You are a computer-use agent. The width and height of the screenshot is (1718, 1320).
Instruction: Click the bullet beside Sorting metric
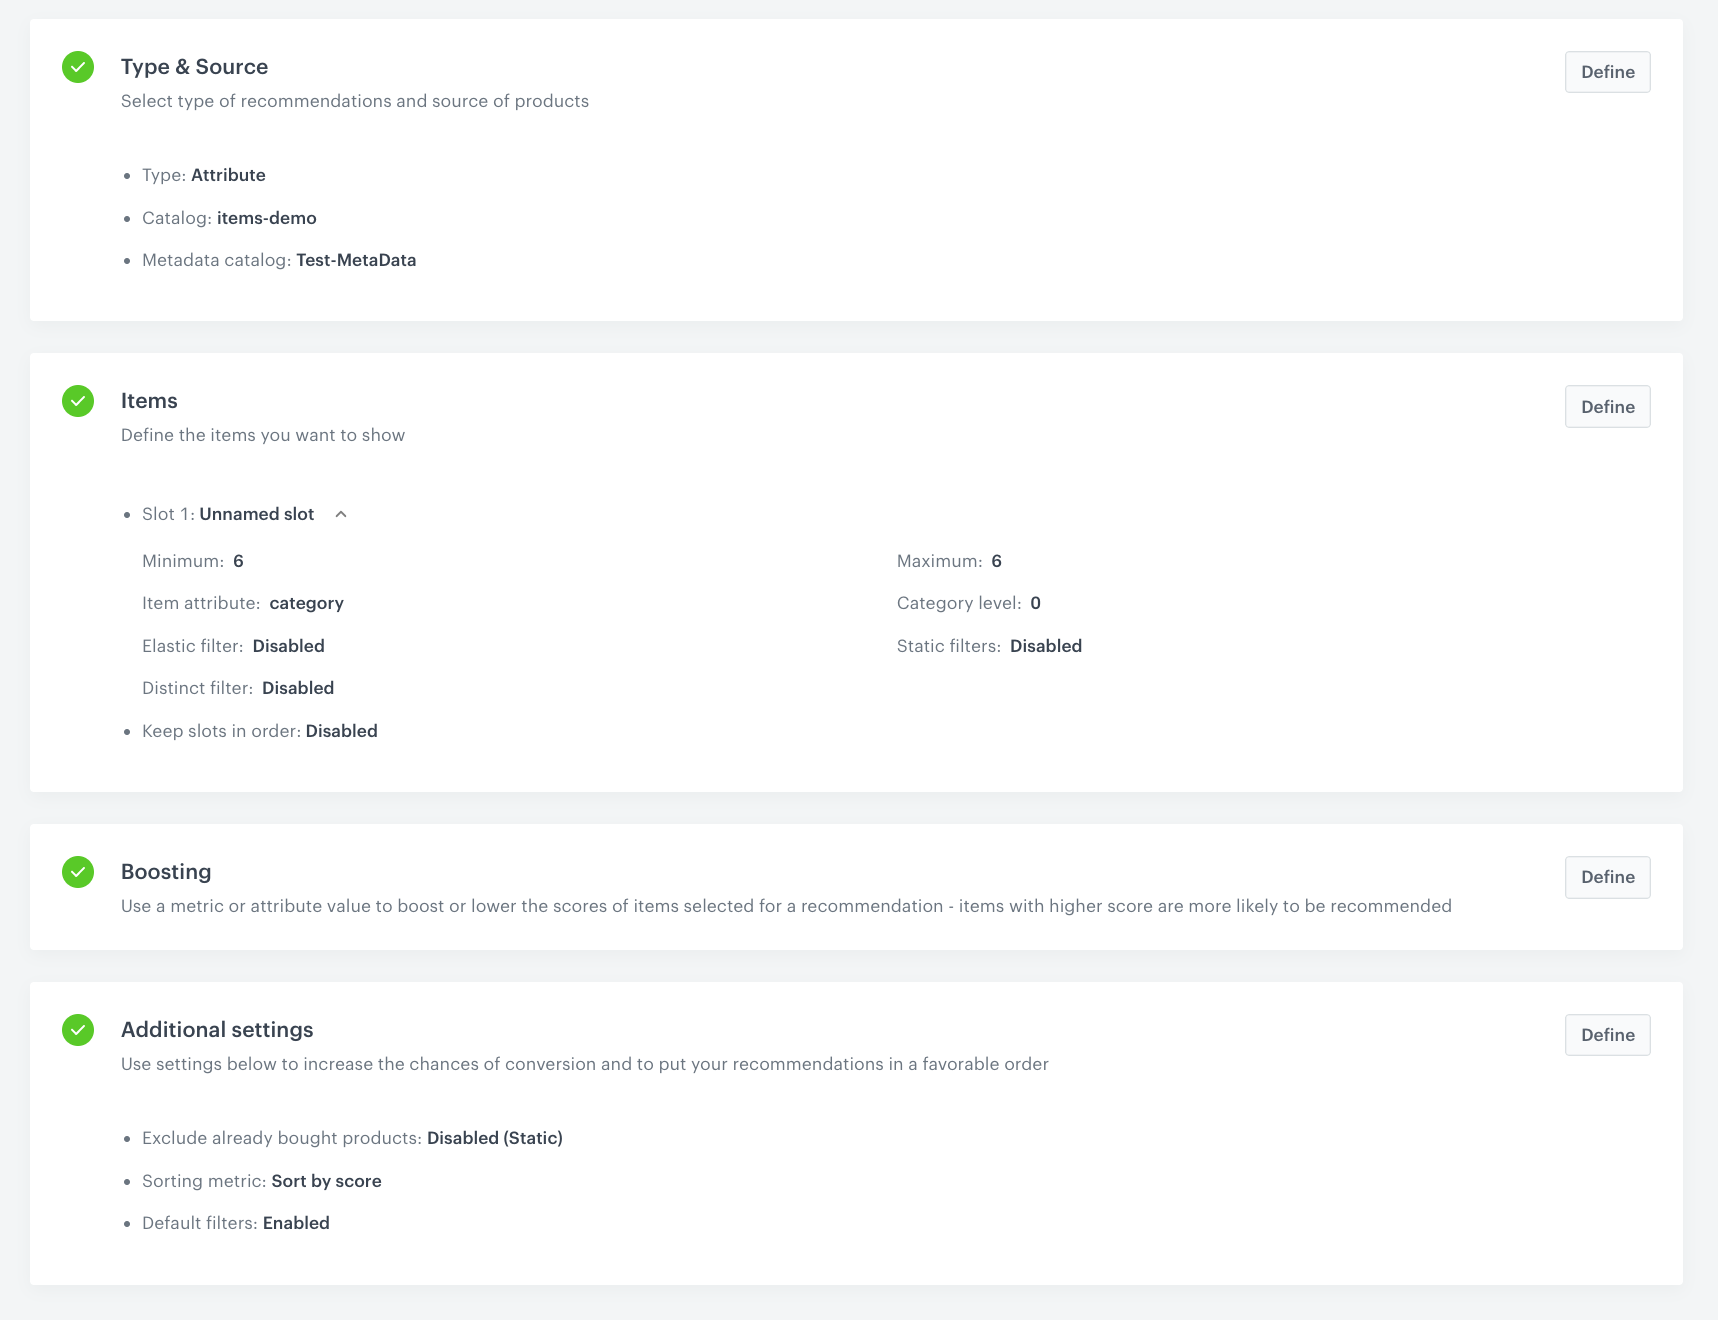pyautogui.click(x=127, y=1182)
